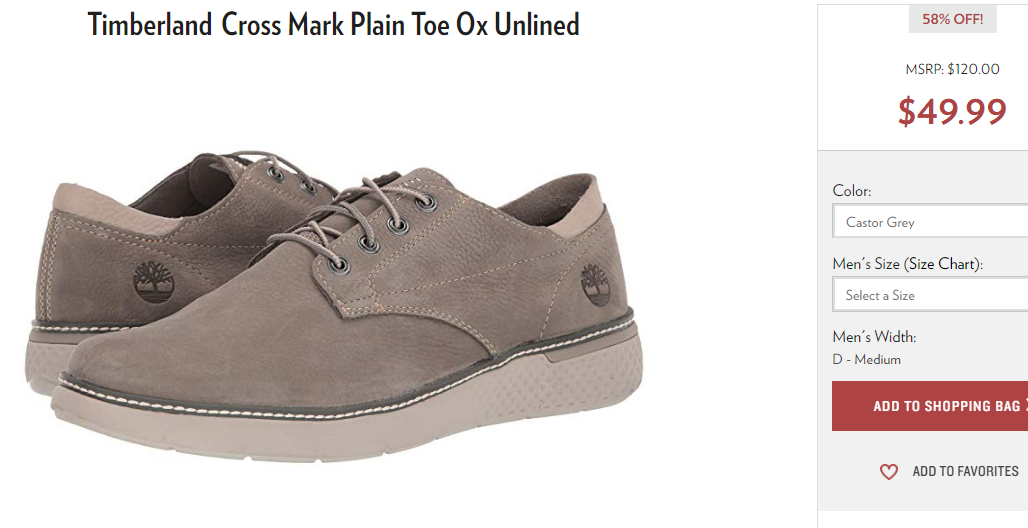The image size is (1028, 528).
Task: Open the Castor Grey color dropdown
Action: coord(930,222)
